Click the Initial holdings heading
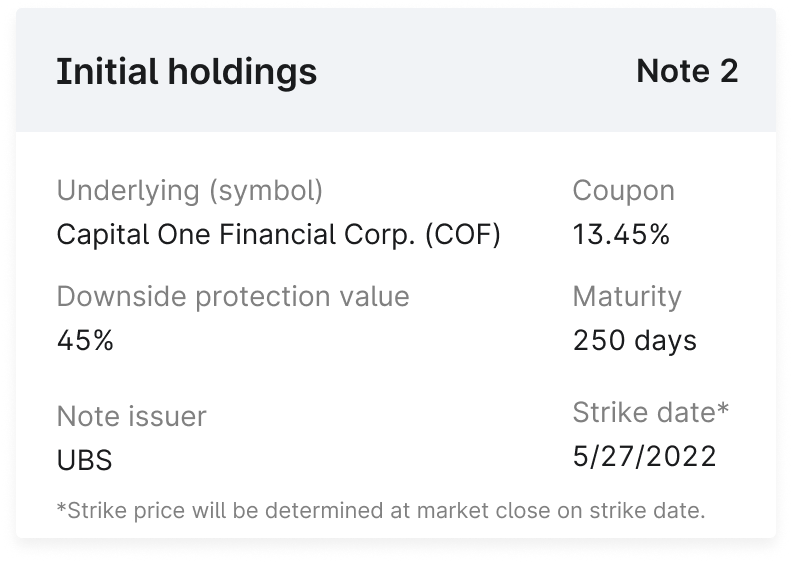 click(186, 72)
